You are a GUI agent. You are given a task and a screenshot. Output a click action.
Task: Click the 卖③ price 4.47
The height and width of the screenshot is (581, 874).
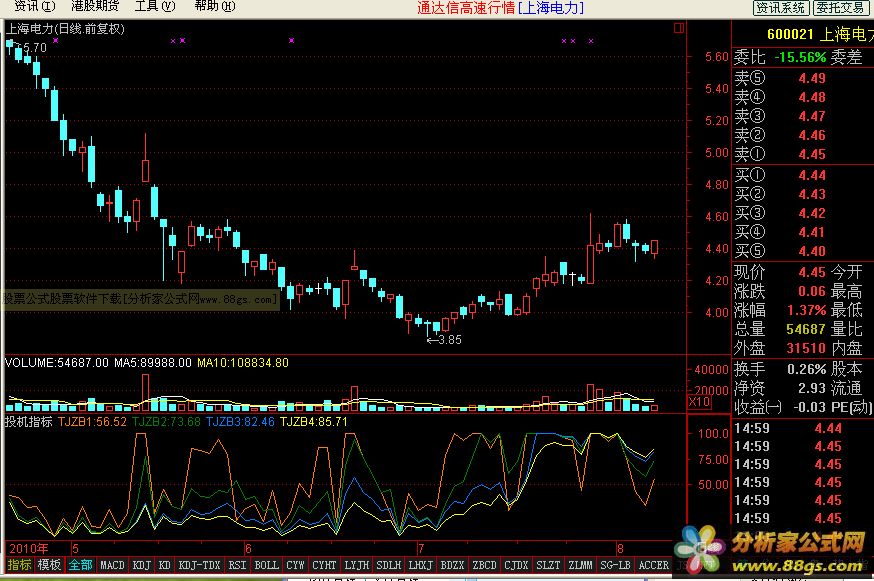coord(812,116)
